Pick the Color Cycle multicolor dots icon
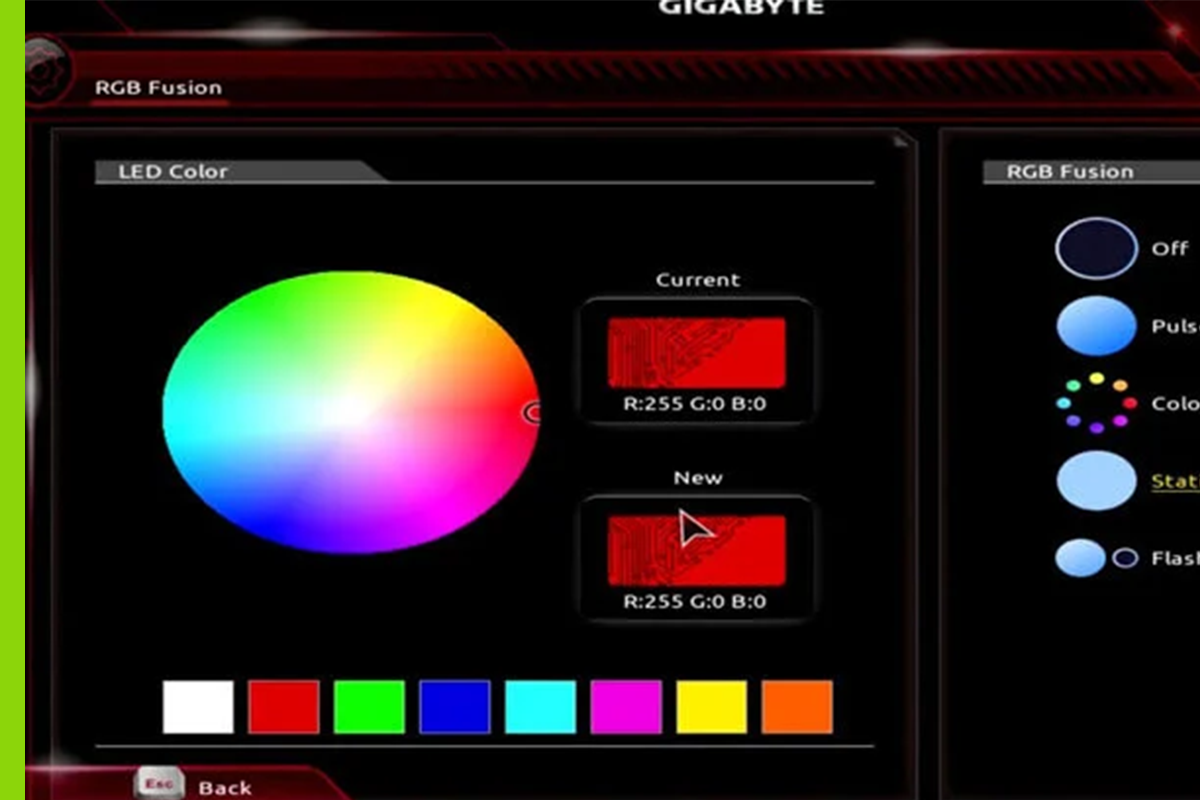Screen dimensions: 1200x800 (1096, 403)
